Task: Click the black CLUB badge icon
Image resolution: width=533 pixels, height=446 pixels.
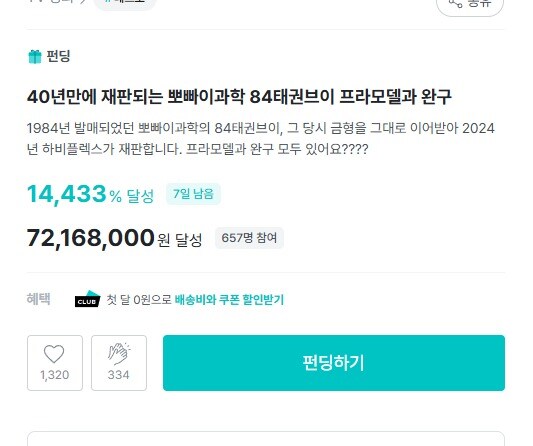Action: tap(87, 299)
